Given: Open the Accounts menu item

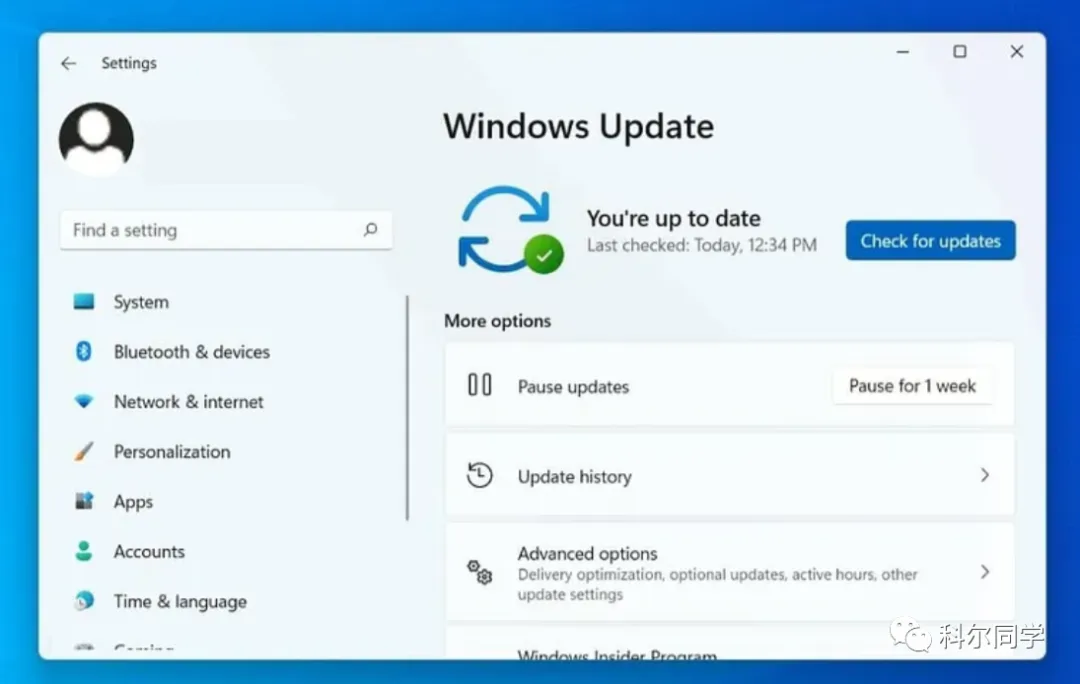Looking at the screenshot, I should click(149, 551).
